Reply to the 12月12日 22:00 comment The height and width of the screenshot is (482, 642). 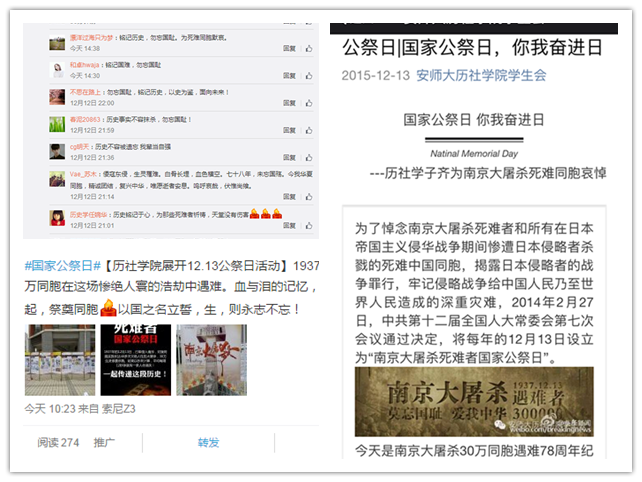(x=289, y=103)
